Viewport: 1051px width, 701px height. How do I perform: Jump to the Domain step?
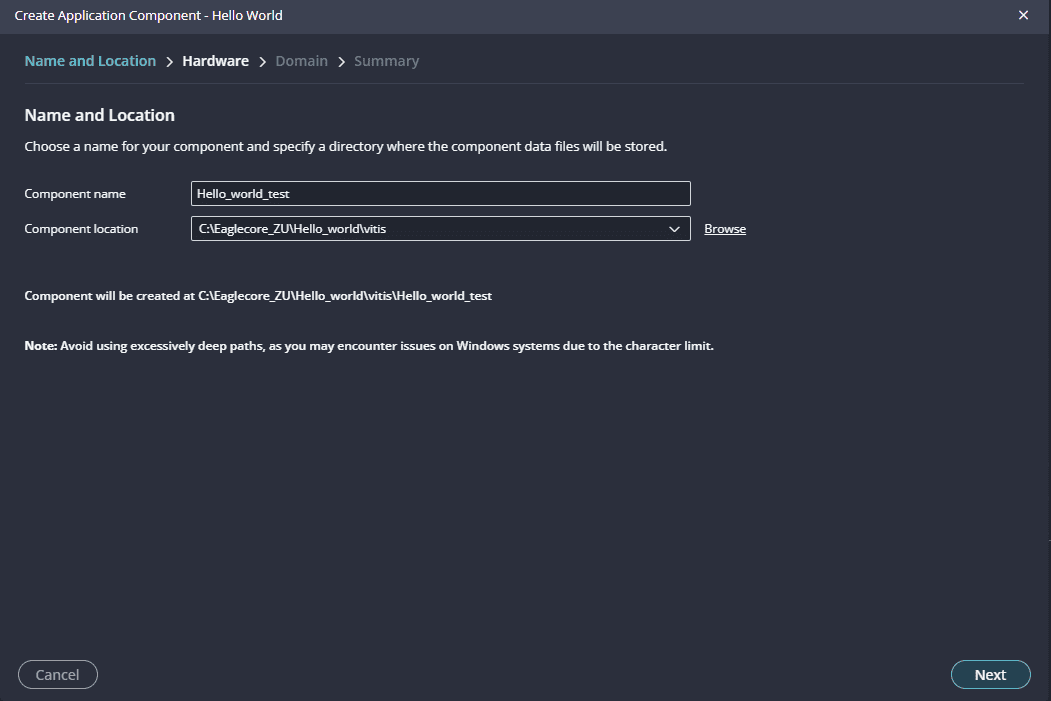(301, 61)
